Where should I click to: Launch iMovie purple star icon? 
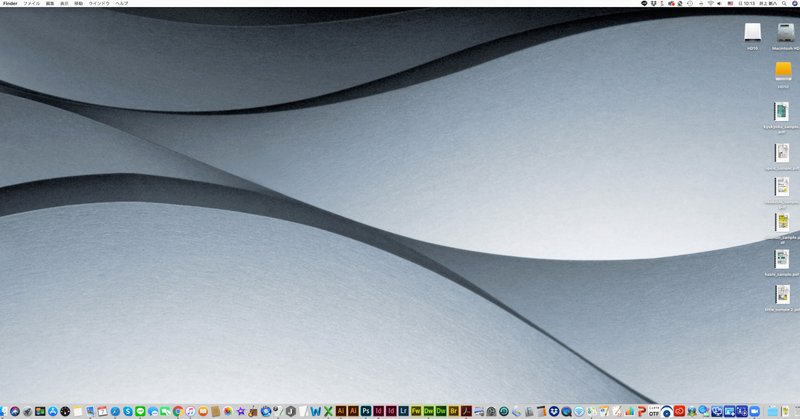(240, 411)
